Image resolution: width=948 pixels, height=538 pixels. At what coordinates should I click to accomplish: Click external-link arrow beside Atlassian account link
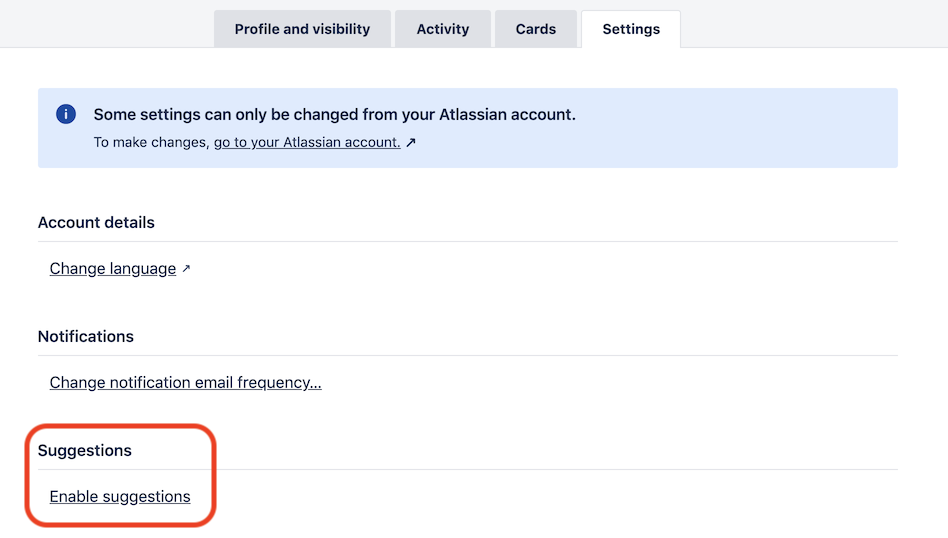point(411,143)
